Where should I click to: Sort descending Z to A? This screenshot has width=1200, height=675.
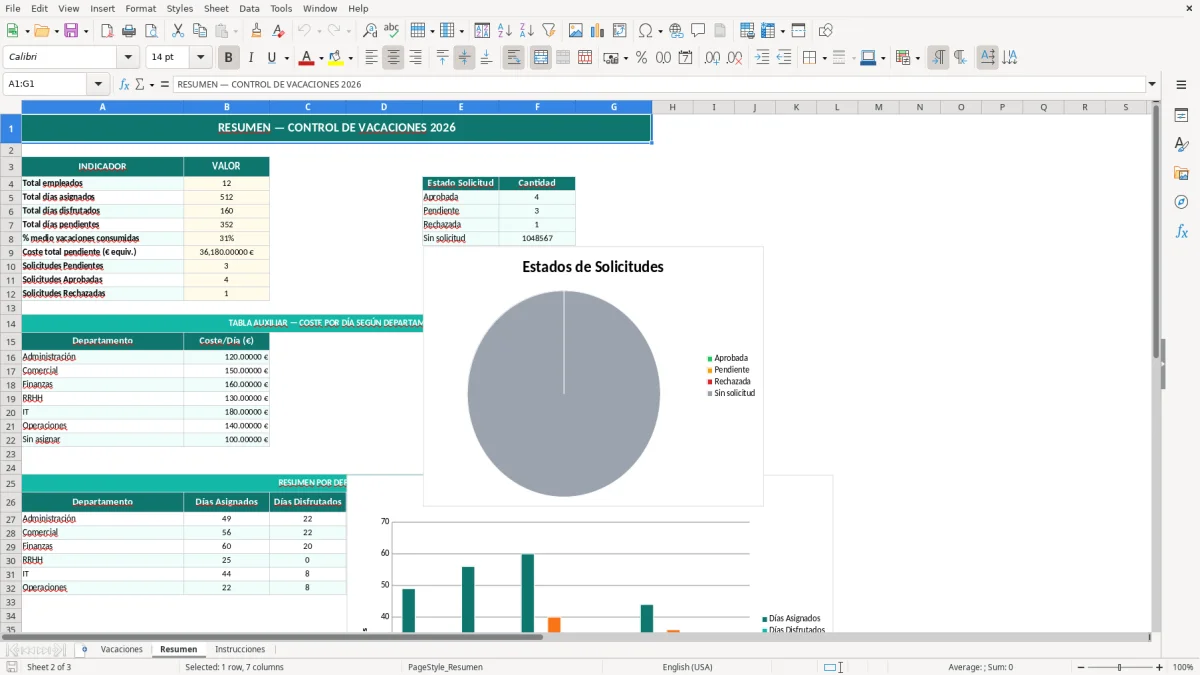526,31
